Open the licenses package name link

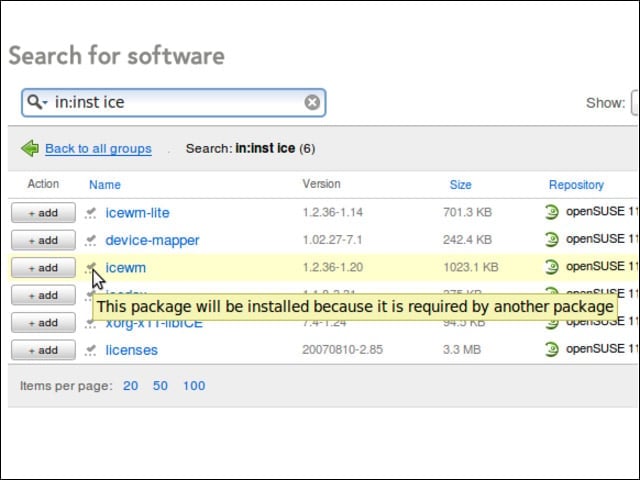coord(131,350)
